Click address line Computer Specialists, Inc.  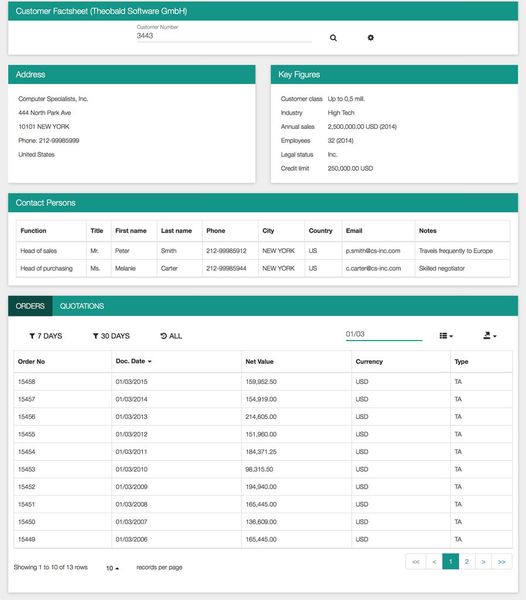(53, 99)
